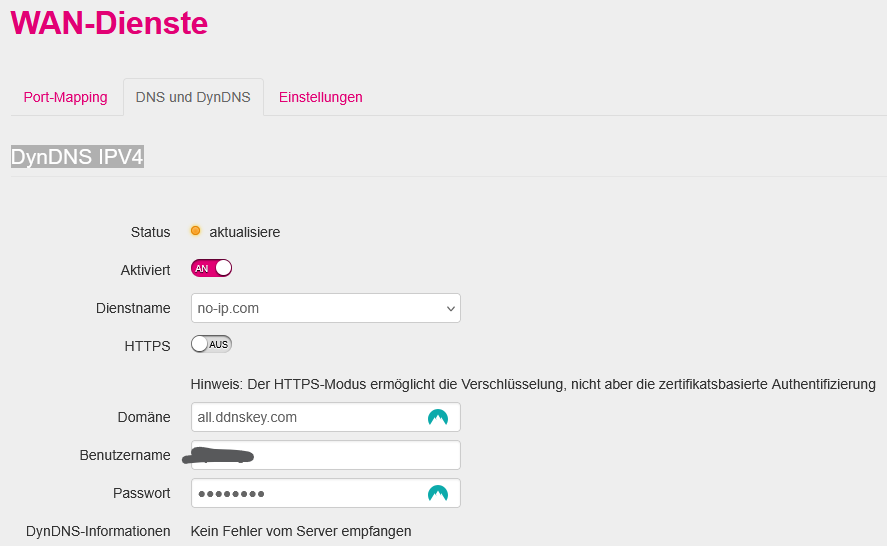The width and height of the screenshot is (887, 546).
Task: Click the Dienstname field label
Action: [133, 308]
